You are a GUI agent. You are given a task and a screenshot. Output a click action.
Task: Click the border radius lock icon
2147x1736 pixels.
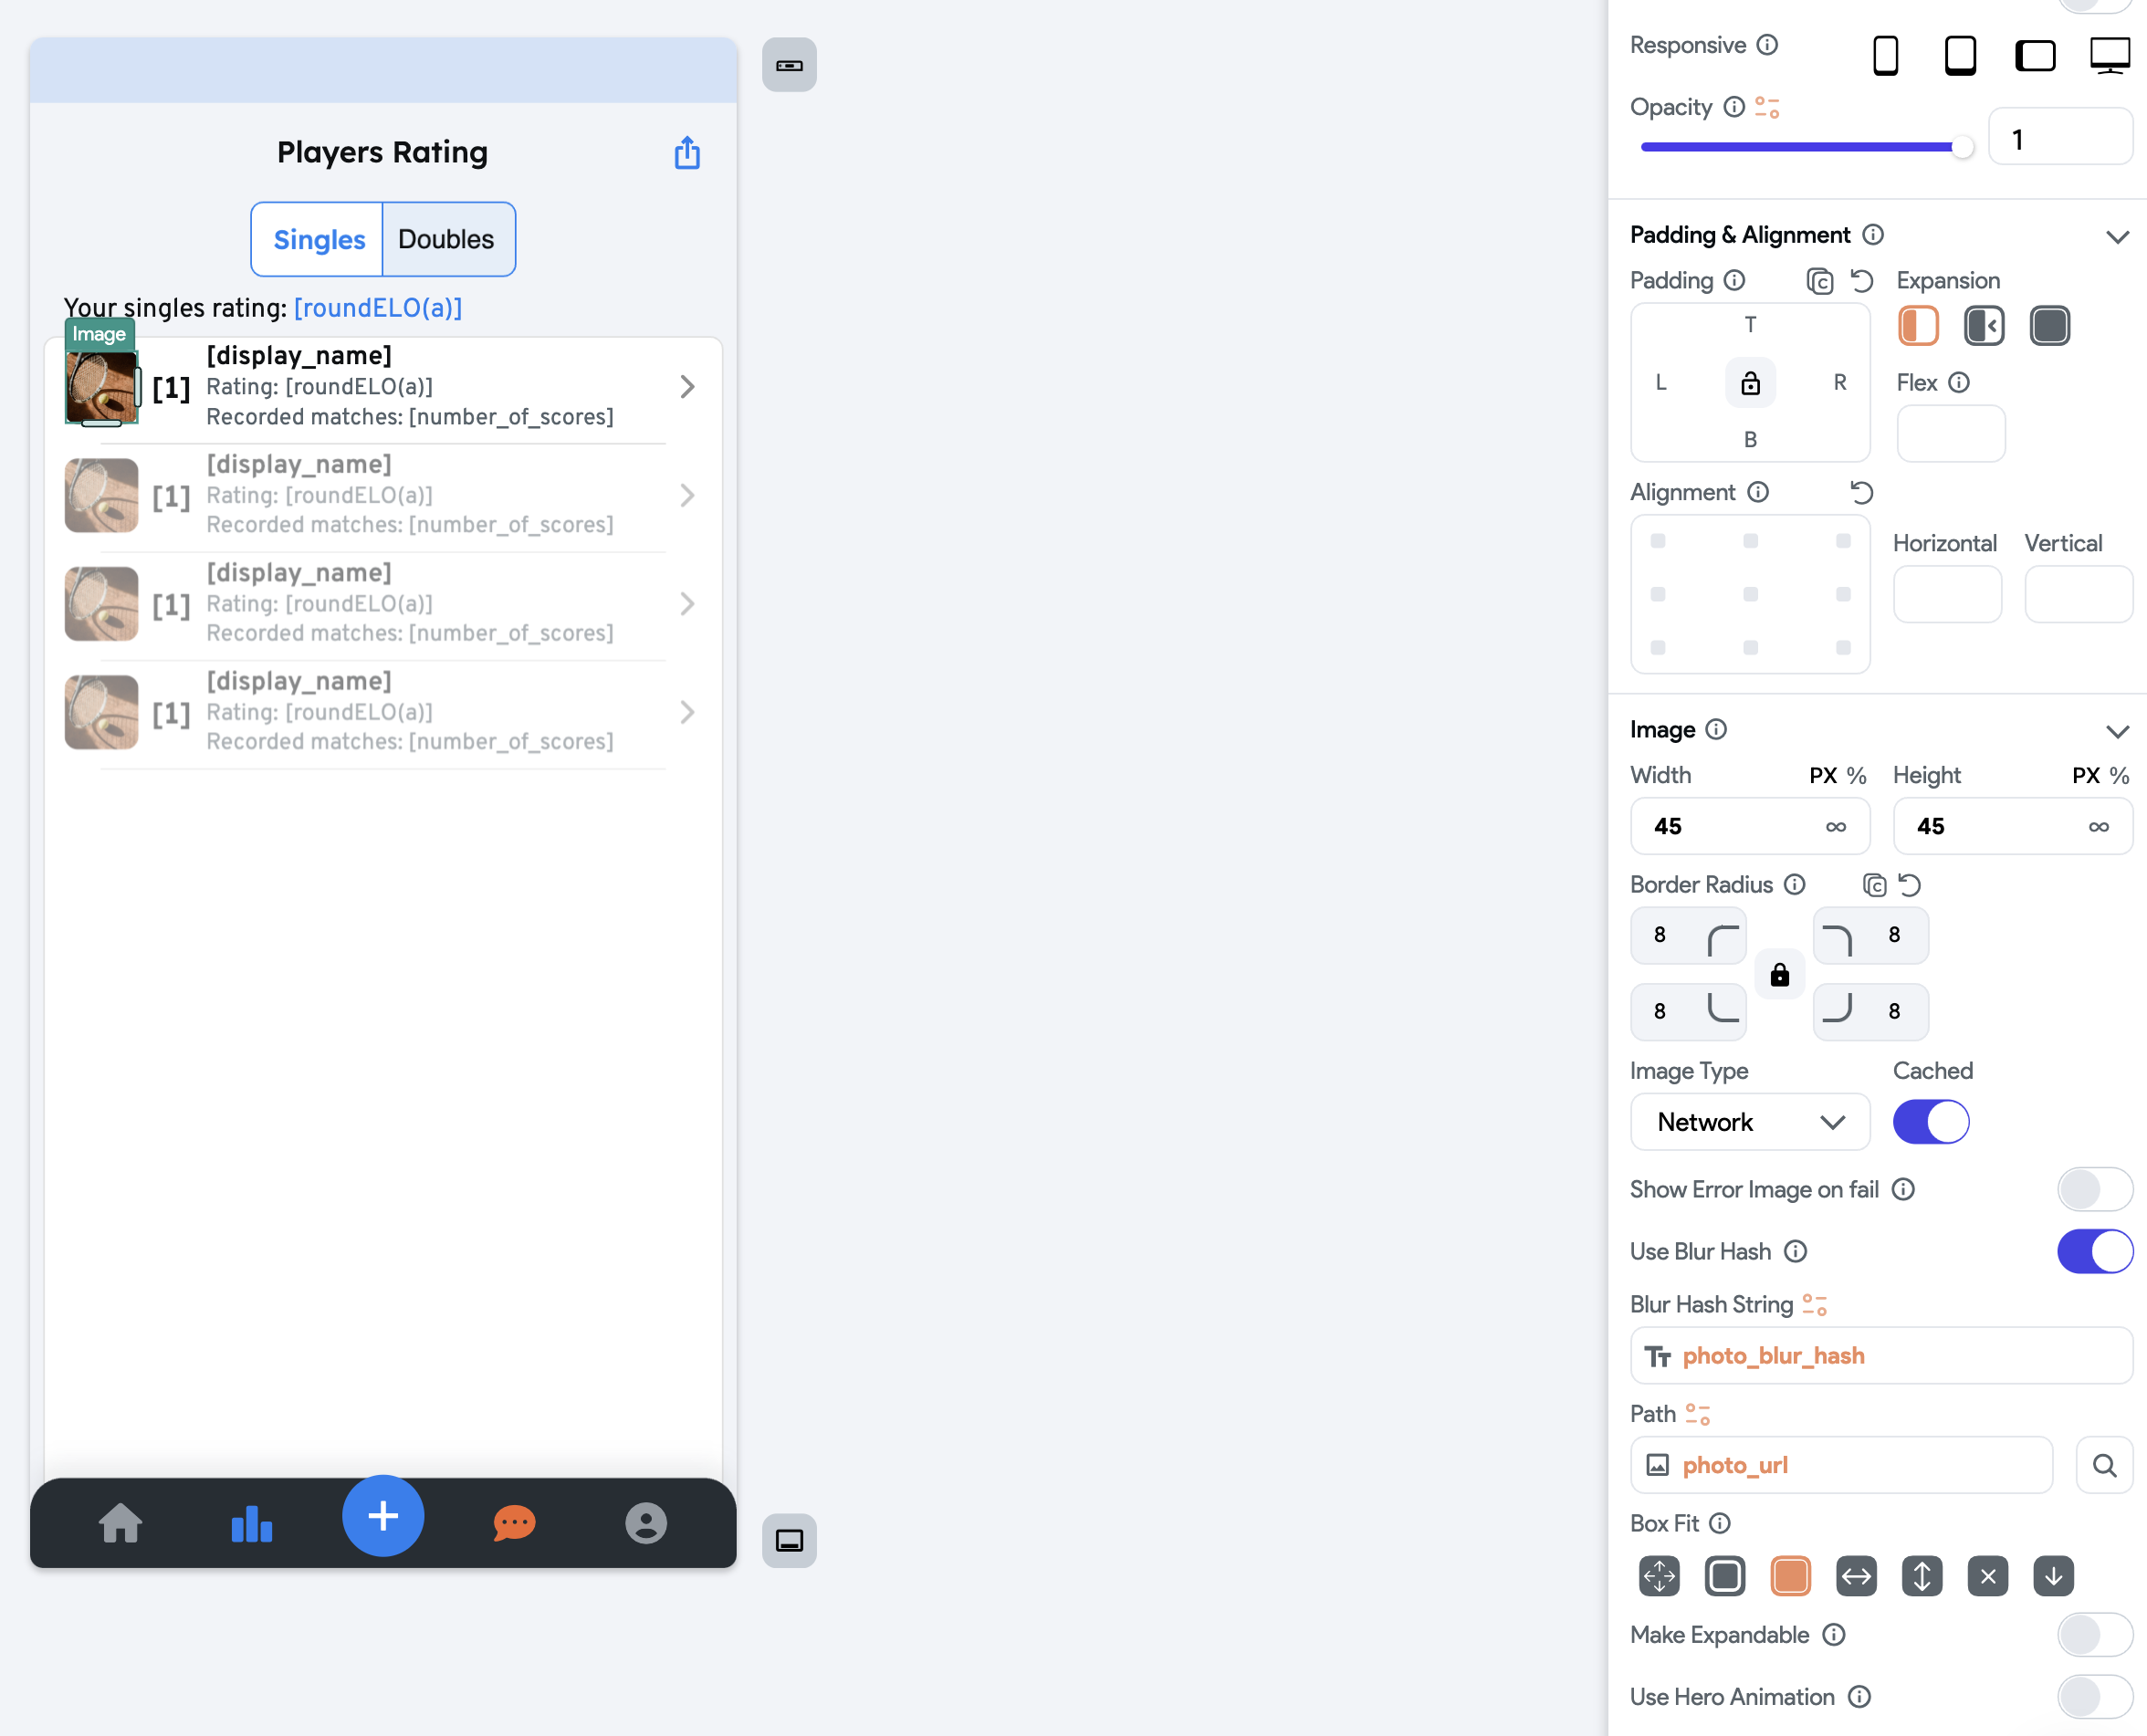(1779, 974)
